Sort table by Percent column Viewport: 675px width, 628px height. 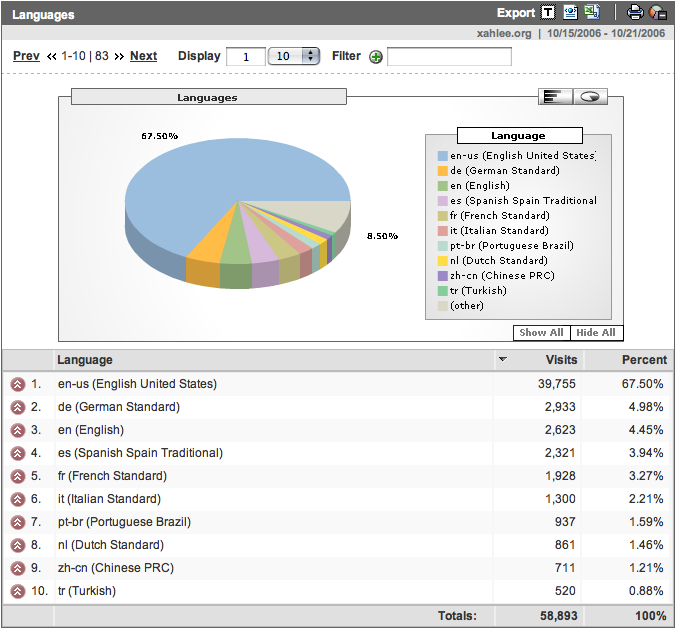click(644, 360)
